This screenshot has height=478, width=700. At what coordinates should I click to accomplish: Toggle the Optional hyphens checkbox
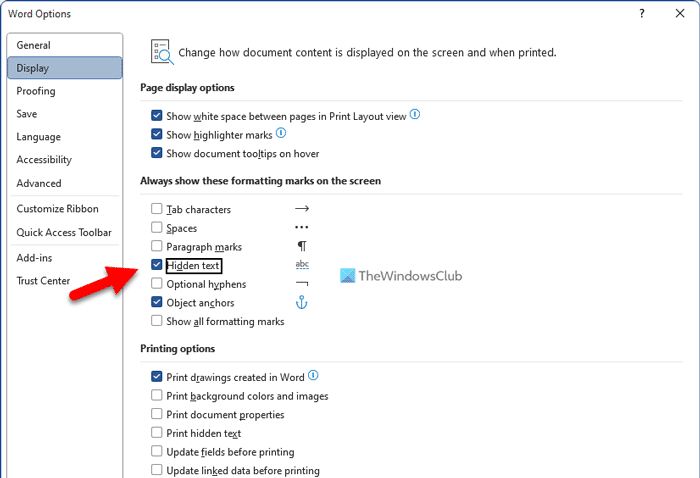(156, 284)
